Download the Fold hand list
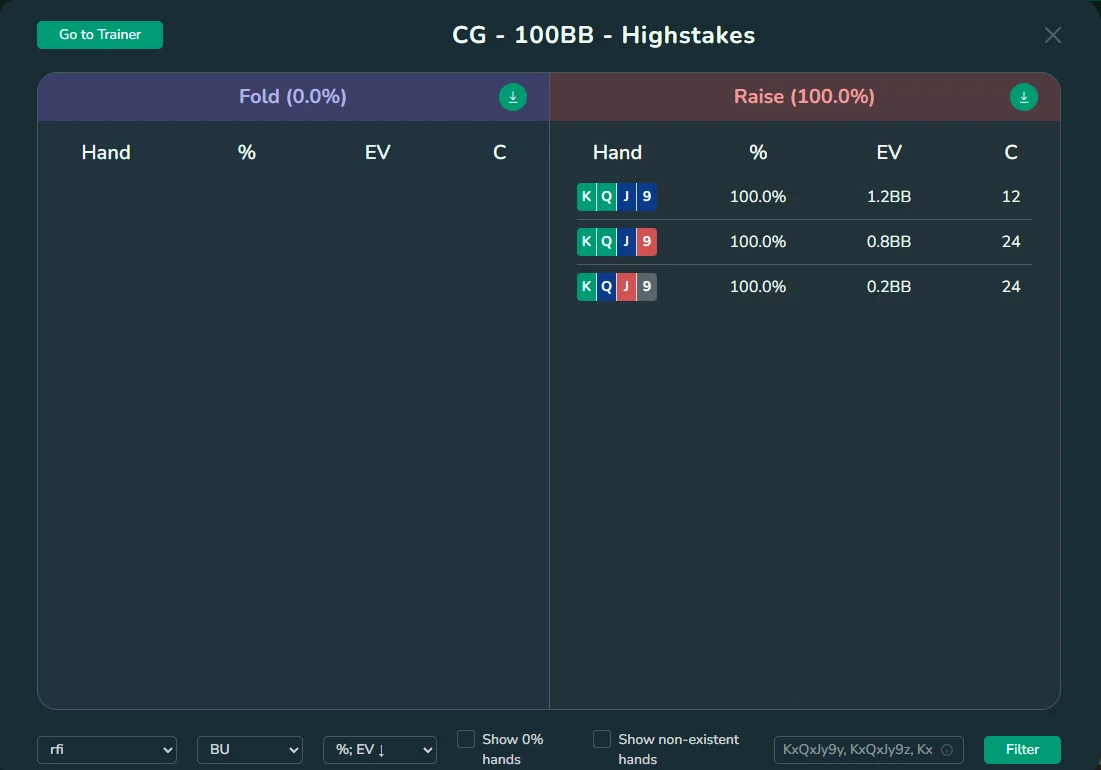Image resolution: width=1101 pixels, height=770 pixels. tap(512, 97)
